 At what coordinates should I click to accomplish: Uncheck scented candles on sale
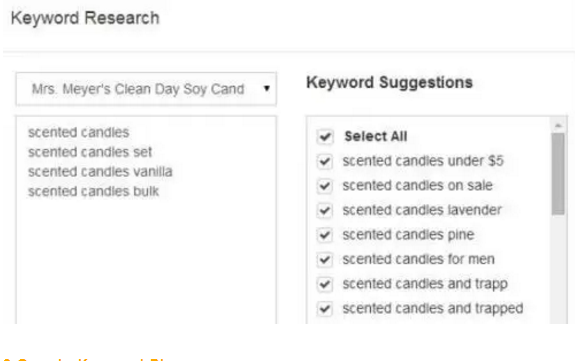(x=325, y=186)
